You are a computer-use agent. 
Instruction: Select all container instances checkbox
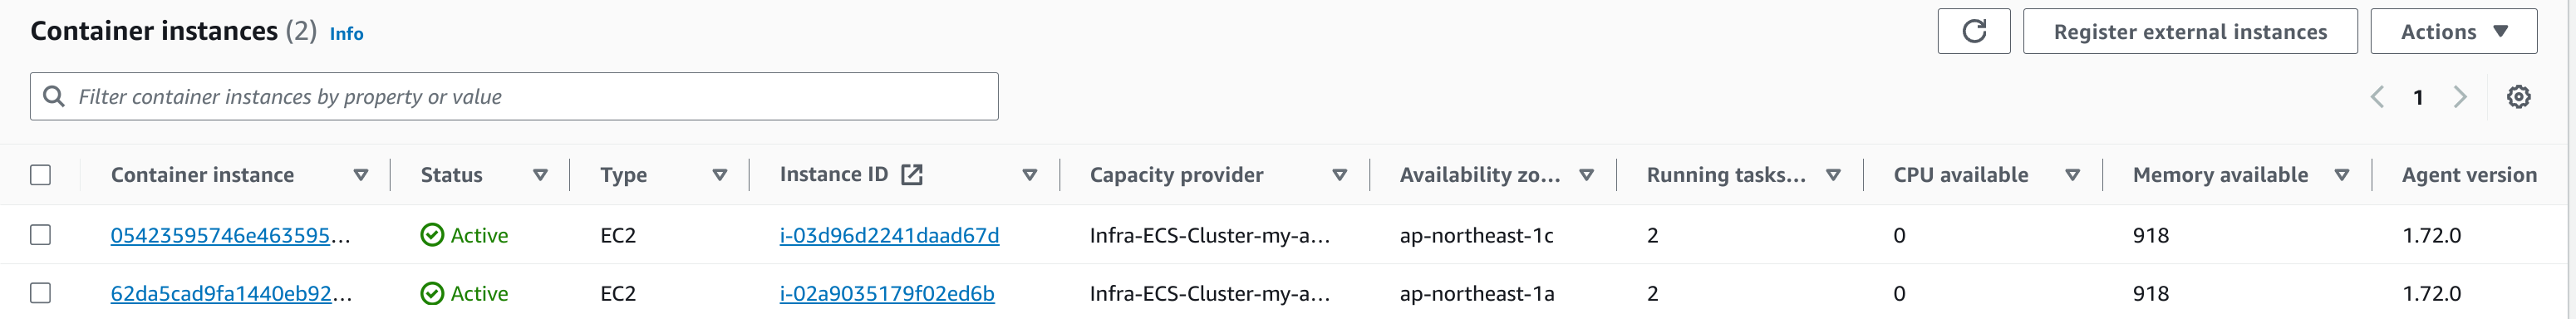(40, 175)
